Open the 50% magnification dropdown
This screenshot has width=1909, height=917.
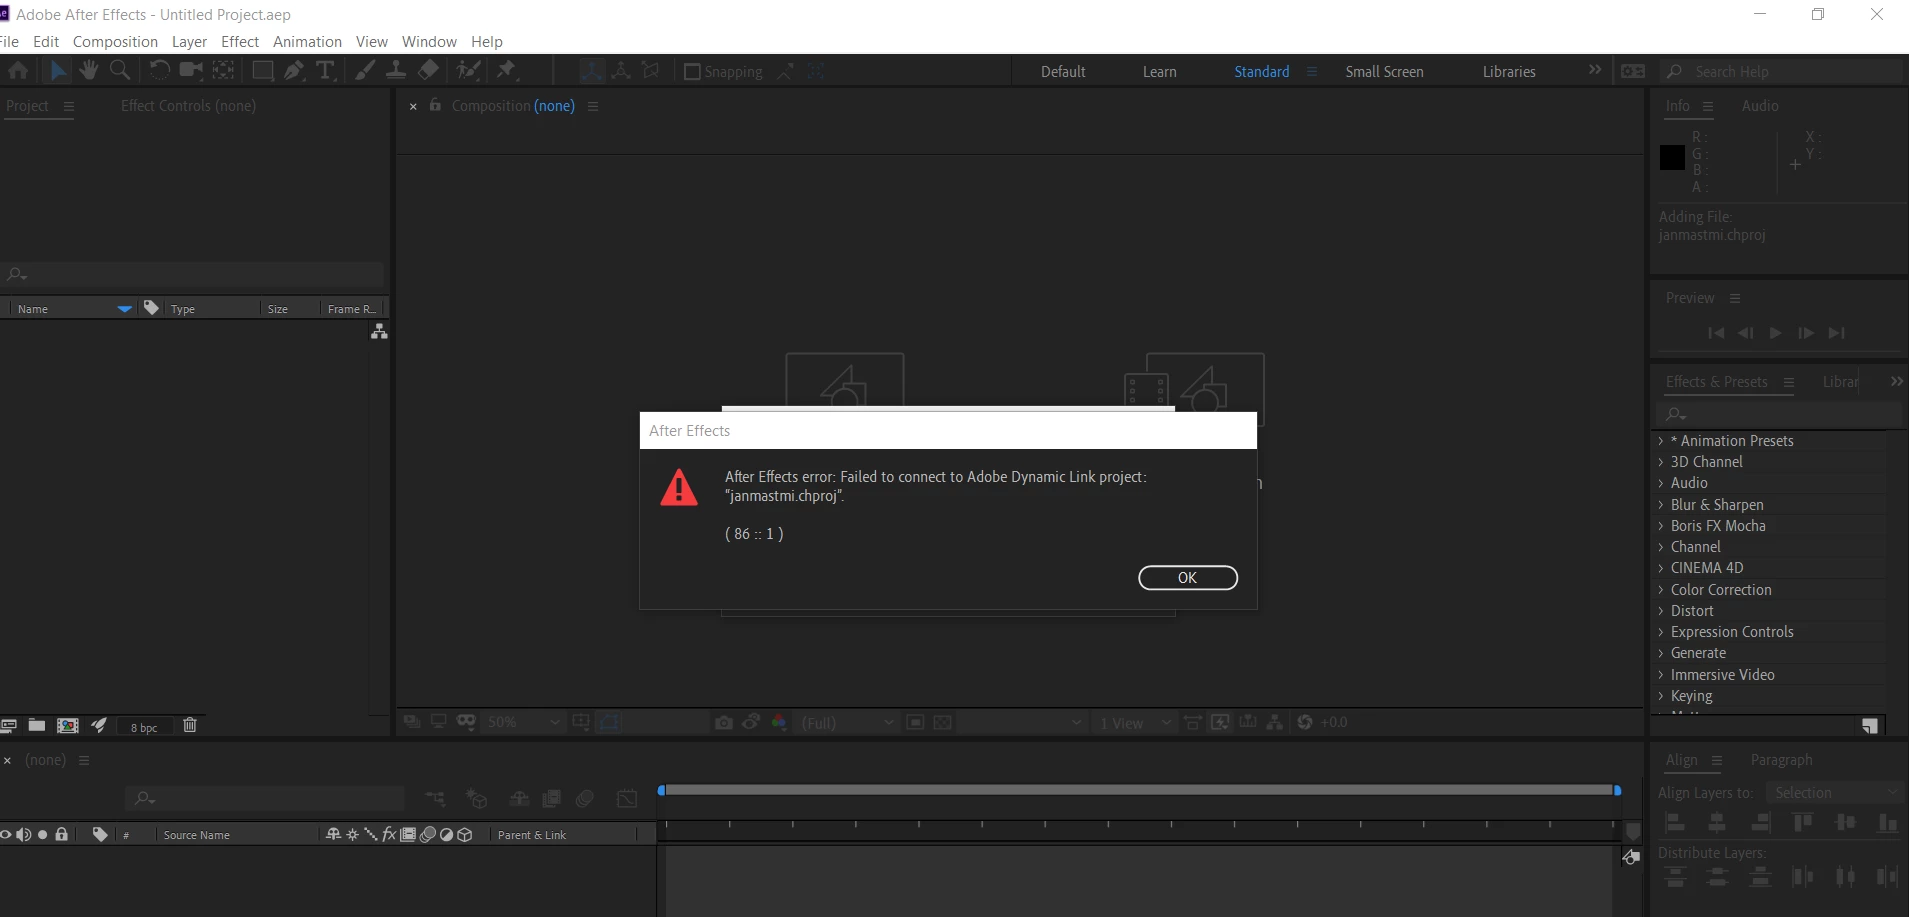point(524,722)
